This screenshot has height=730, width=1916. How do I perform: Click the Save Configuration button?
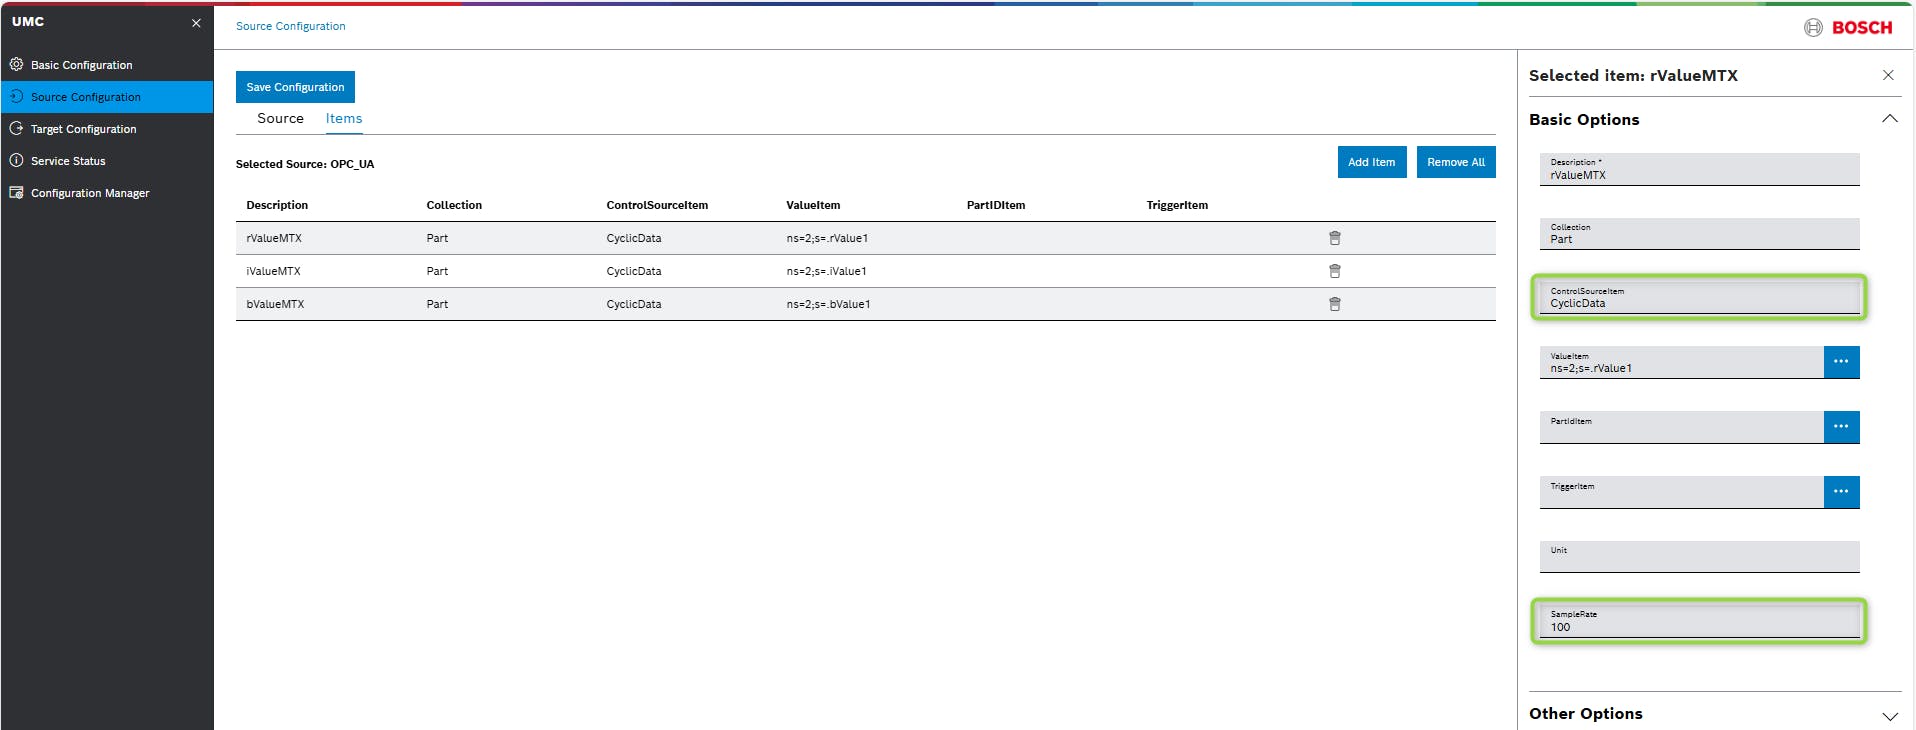pyautogui.click(x=295, y=87)
